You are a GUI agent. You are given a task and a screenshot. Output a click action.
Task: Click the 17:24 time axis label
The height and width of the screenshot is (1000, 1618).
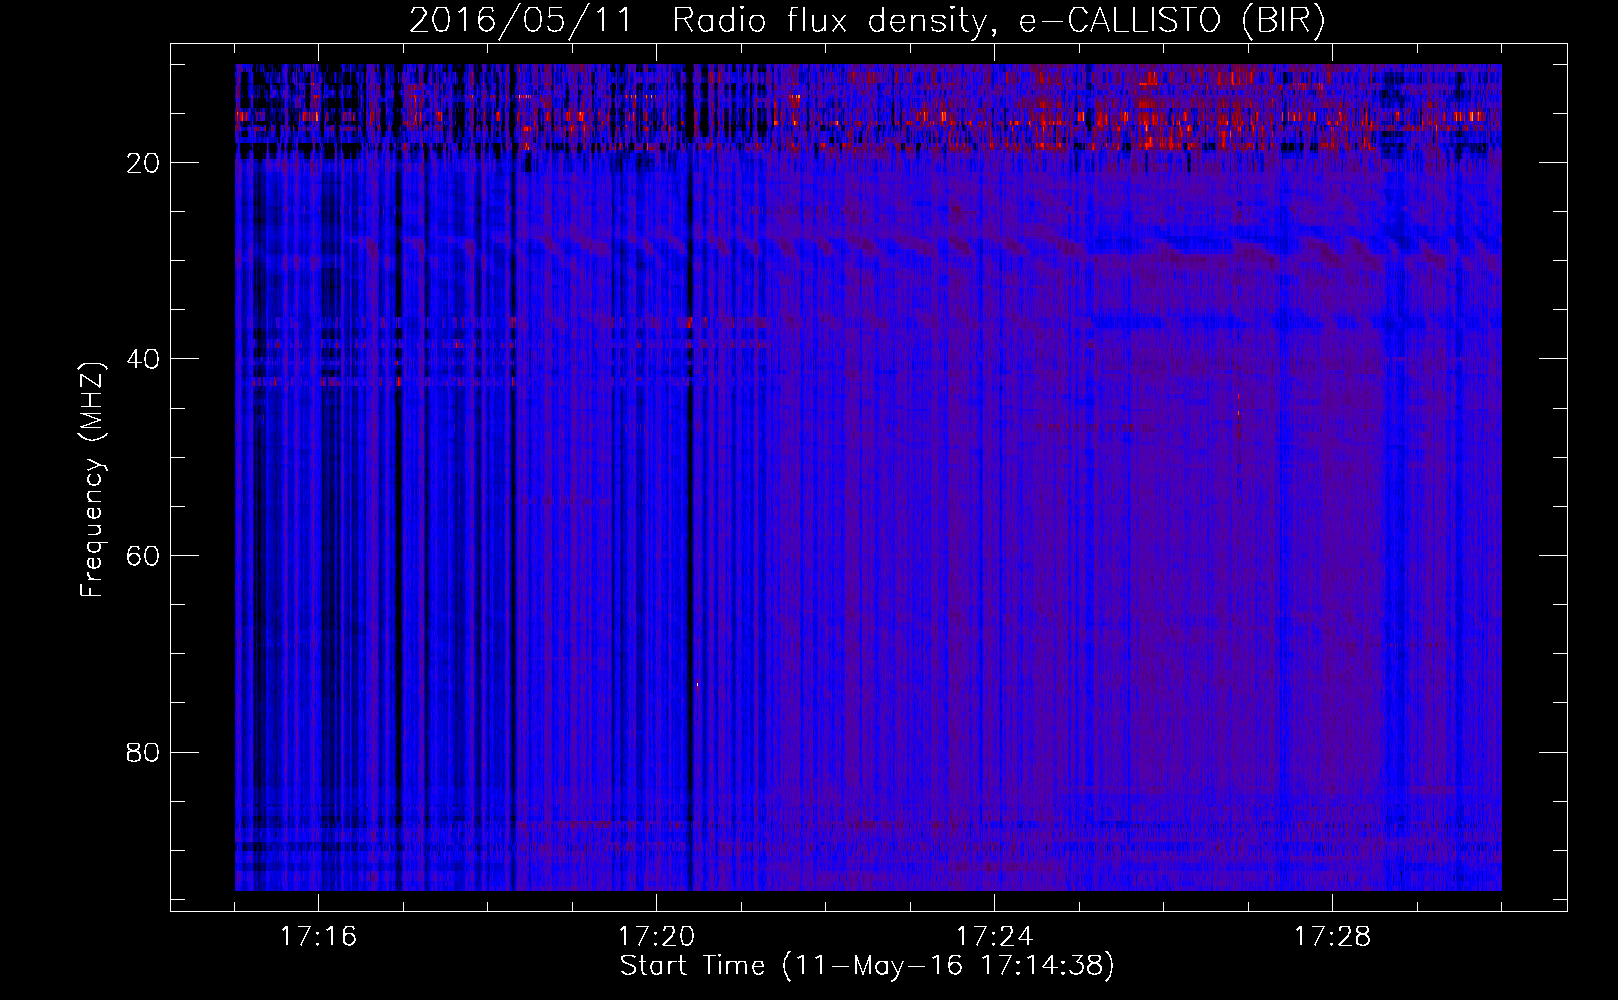coord(995,937)
